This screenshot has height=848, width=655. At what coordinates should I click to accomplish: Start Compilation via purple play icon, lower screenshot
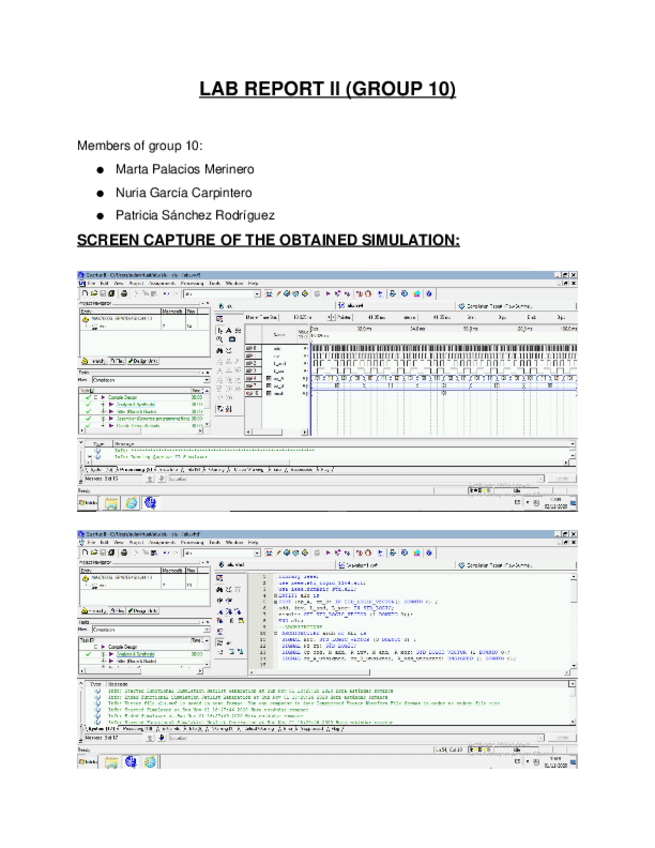coord(328,553)
